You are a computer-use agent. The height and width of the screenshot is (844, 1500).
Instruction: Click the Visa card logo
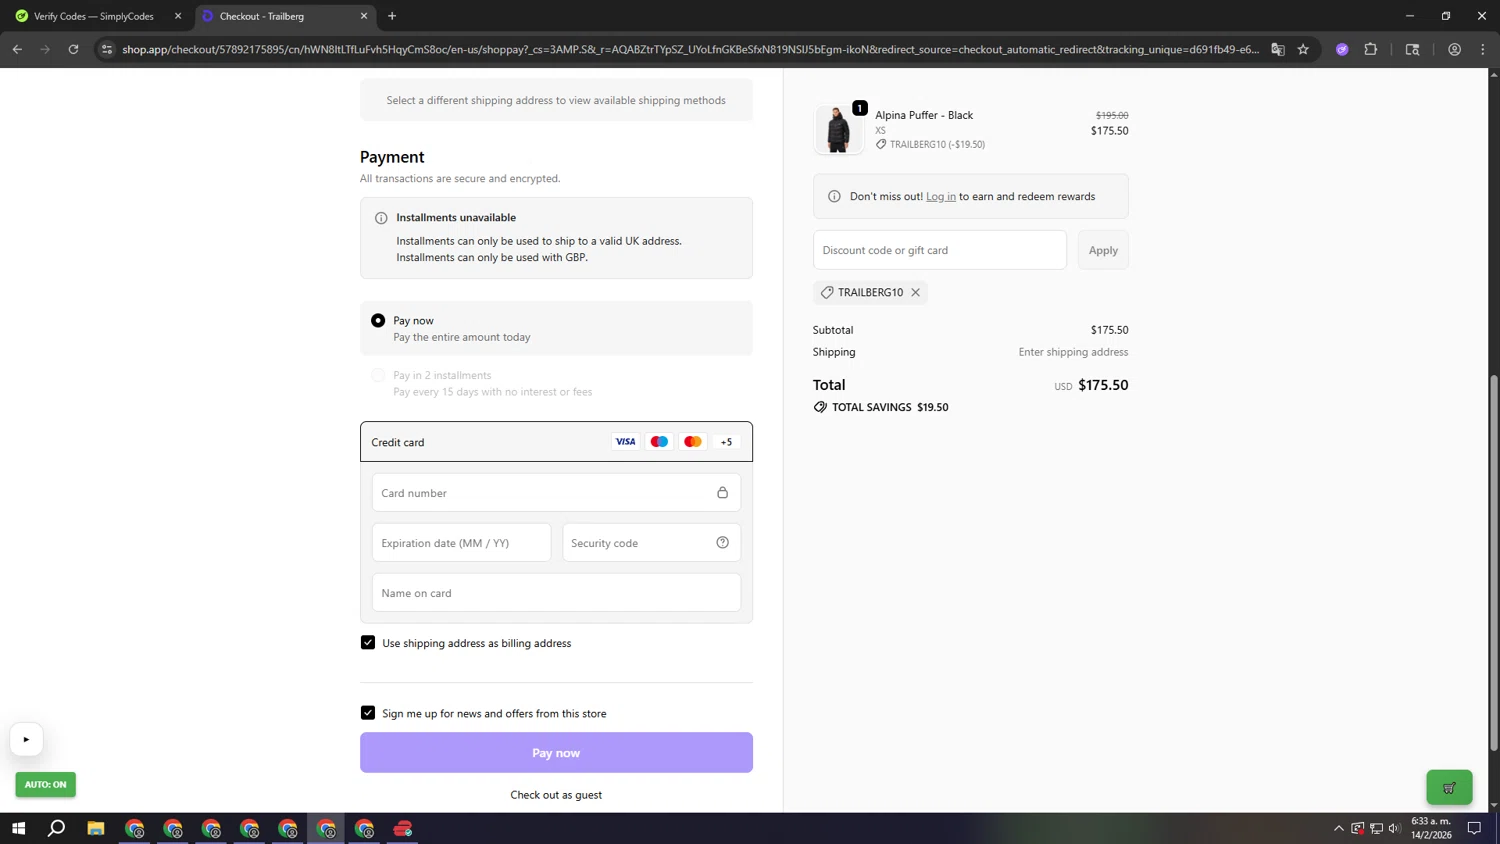625,441
